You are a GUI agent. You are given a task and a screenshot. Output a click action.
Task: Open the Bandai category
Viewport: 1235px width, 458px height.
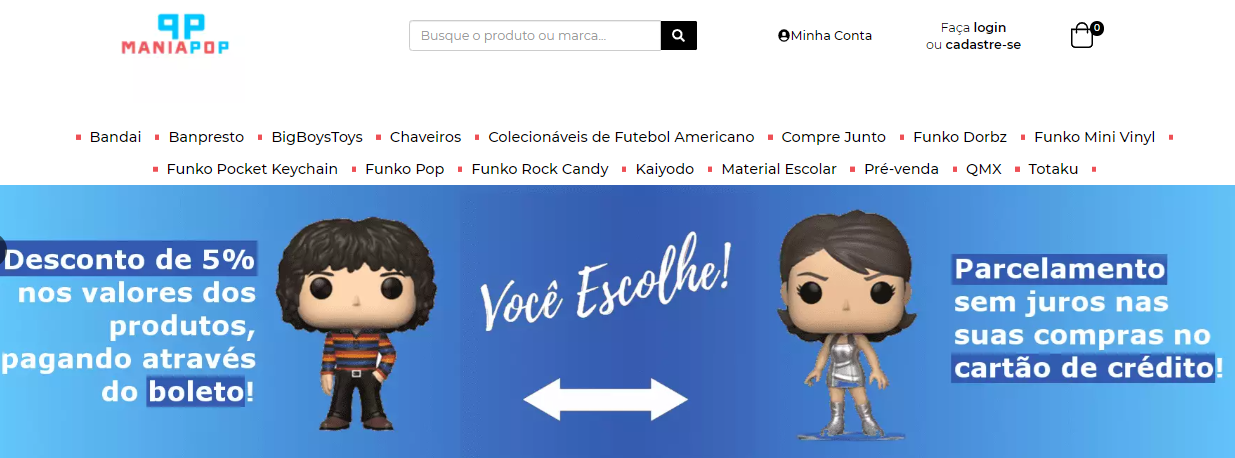pyautogui.click(x=115, y=137)
